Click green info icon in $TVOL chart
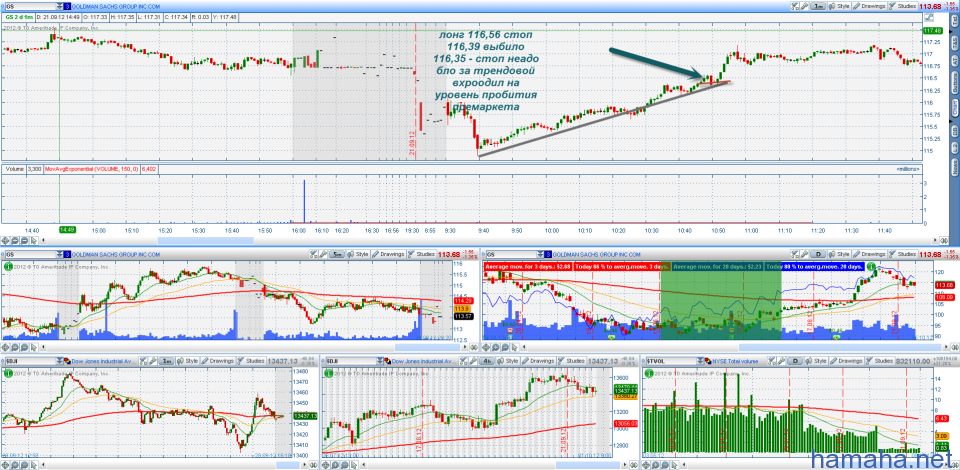This screenshot has height=470, width=960. pyautogui.click(x=648, y=373)
